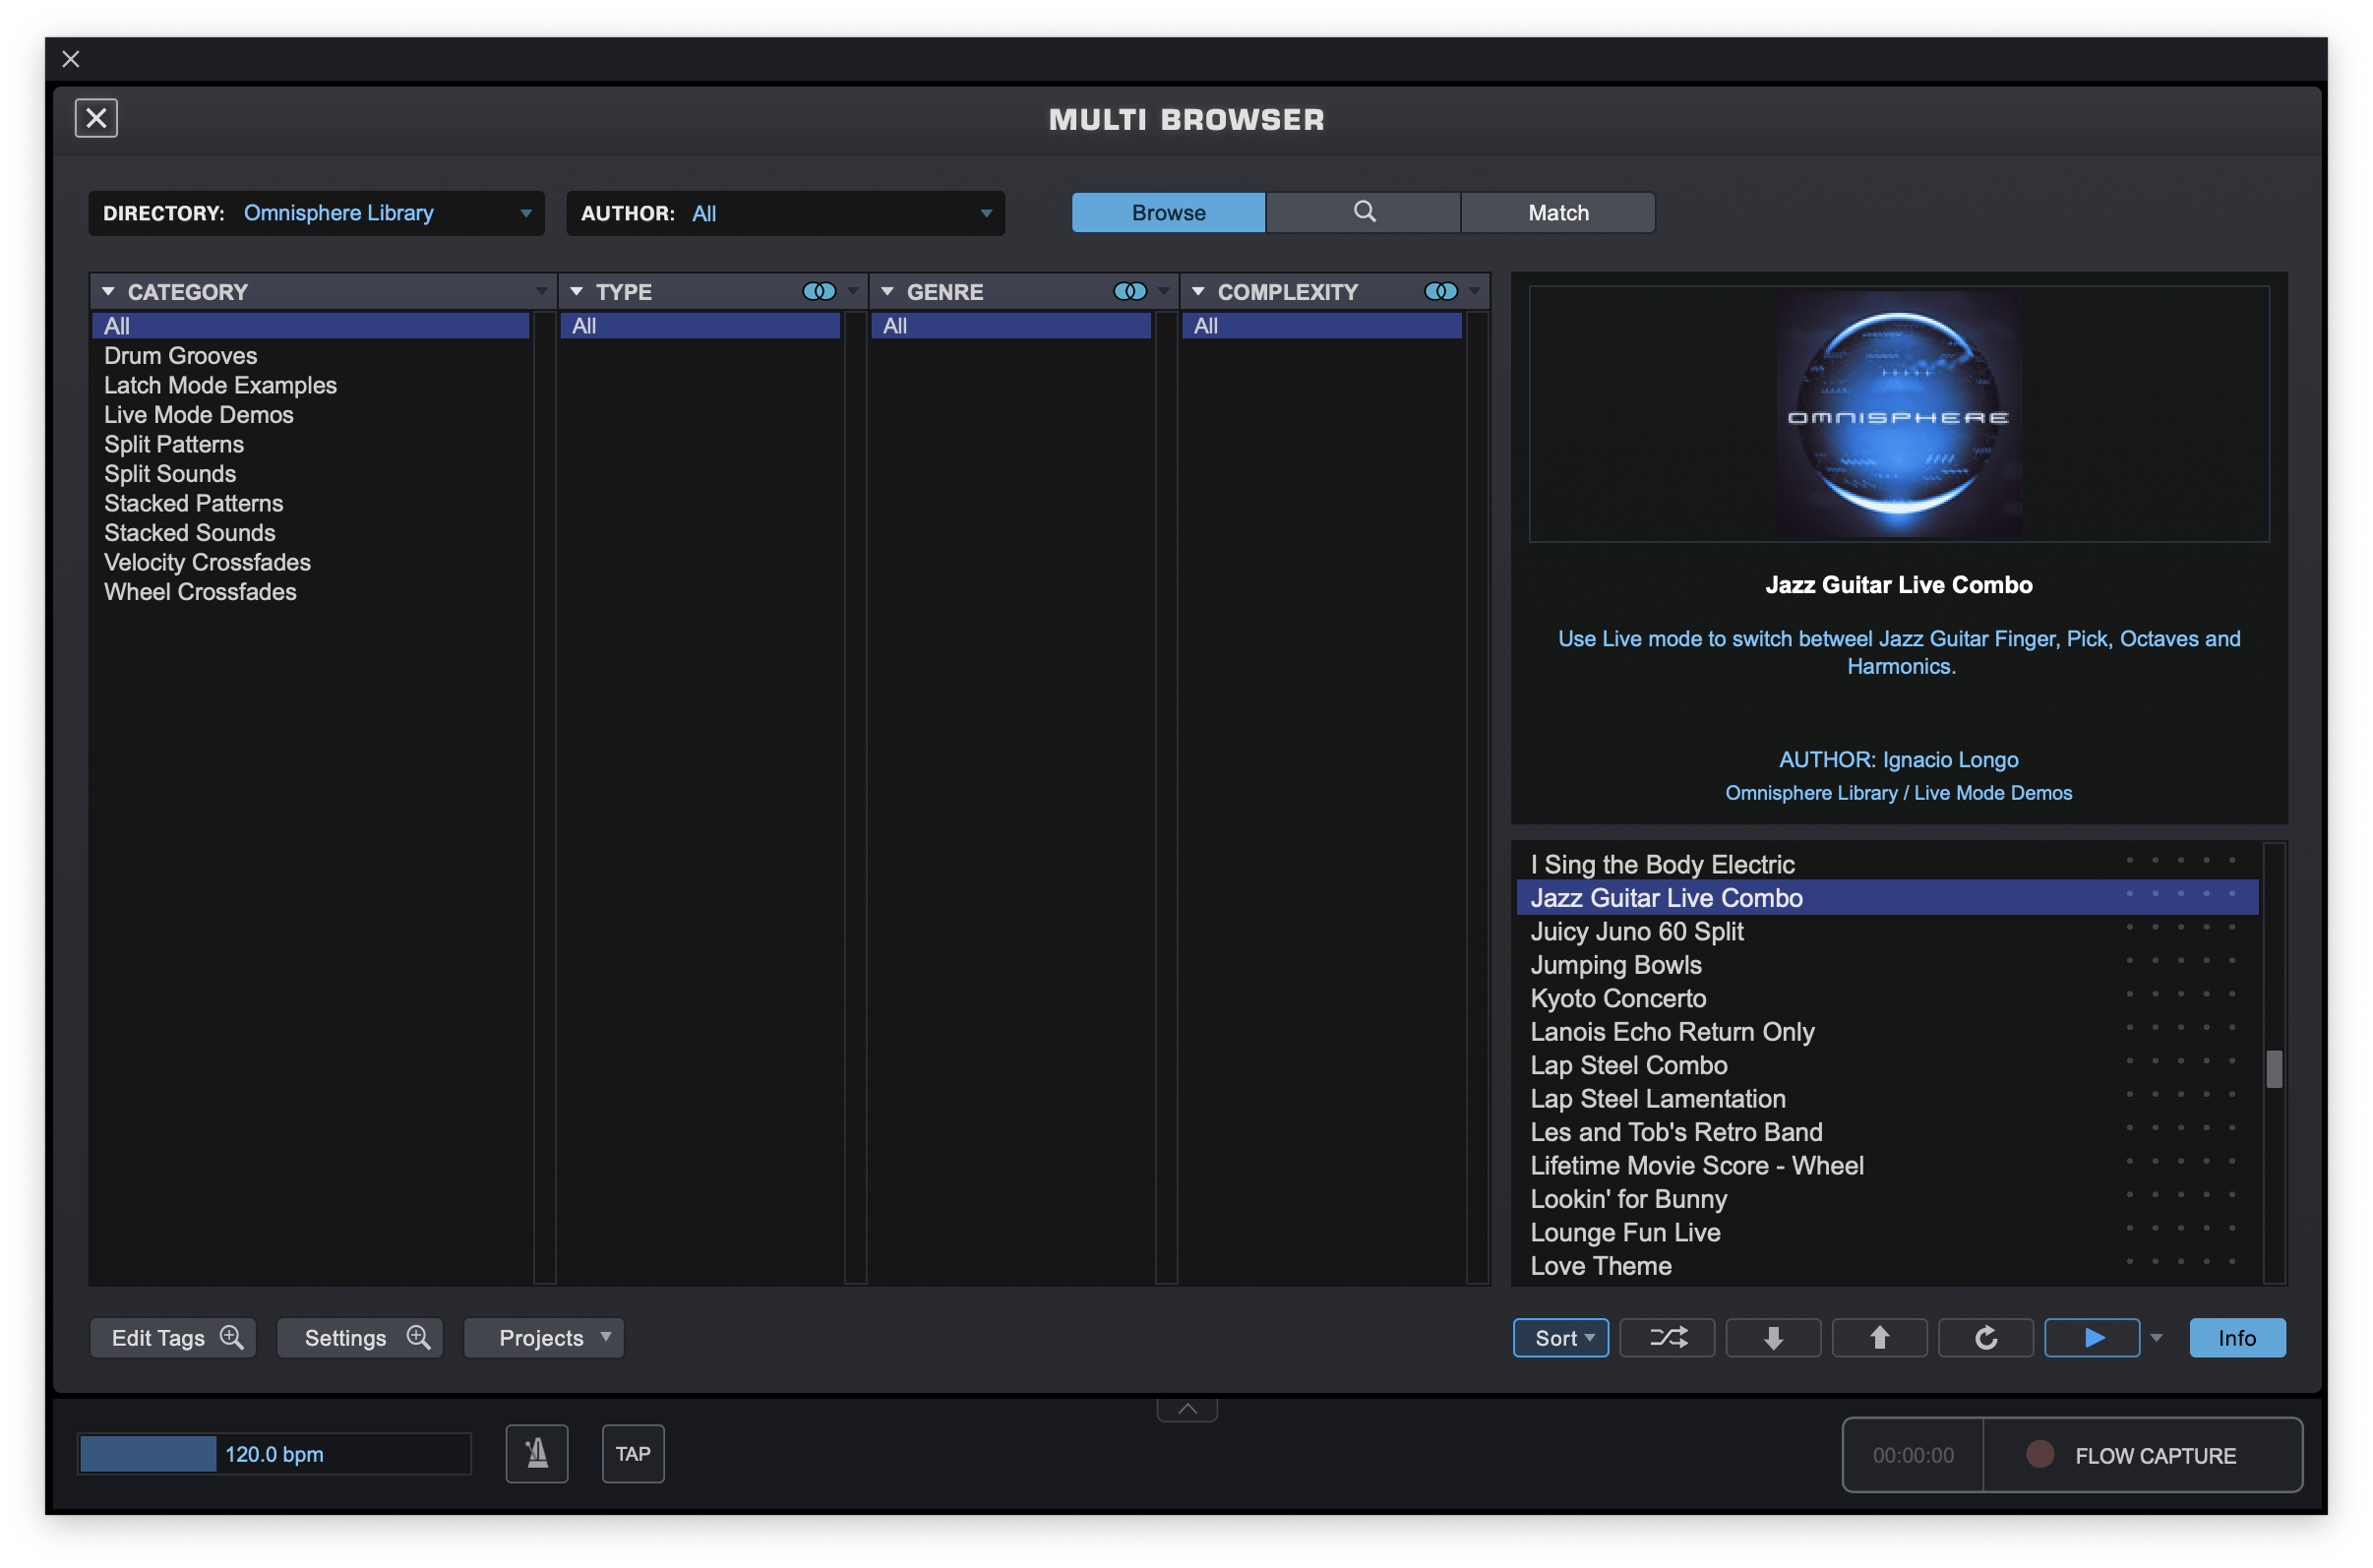Click the FLOW CAPTURE button
This screenshot has height=1568, width=2373.
click(2142, 1455)
